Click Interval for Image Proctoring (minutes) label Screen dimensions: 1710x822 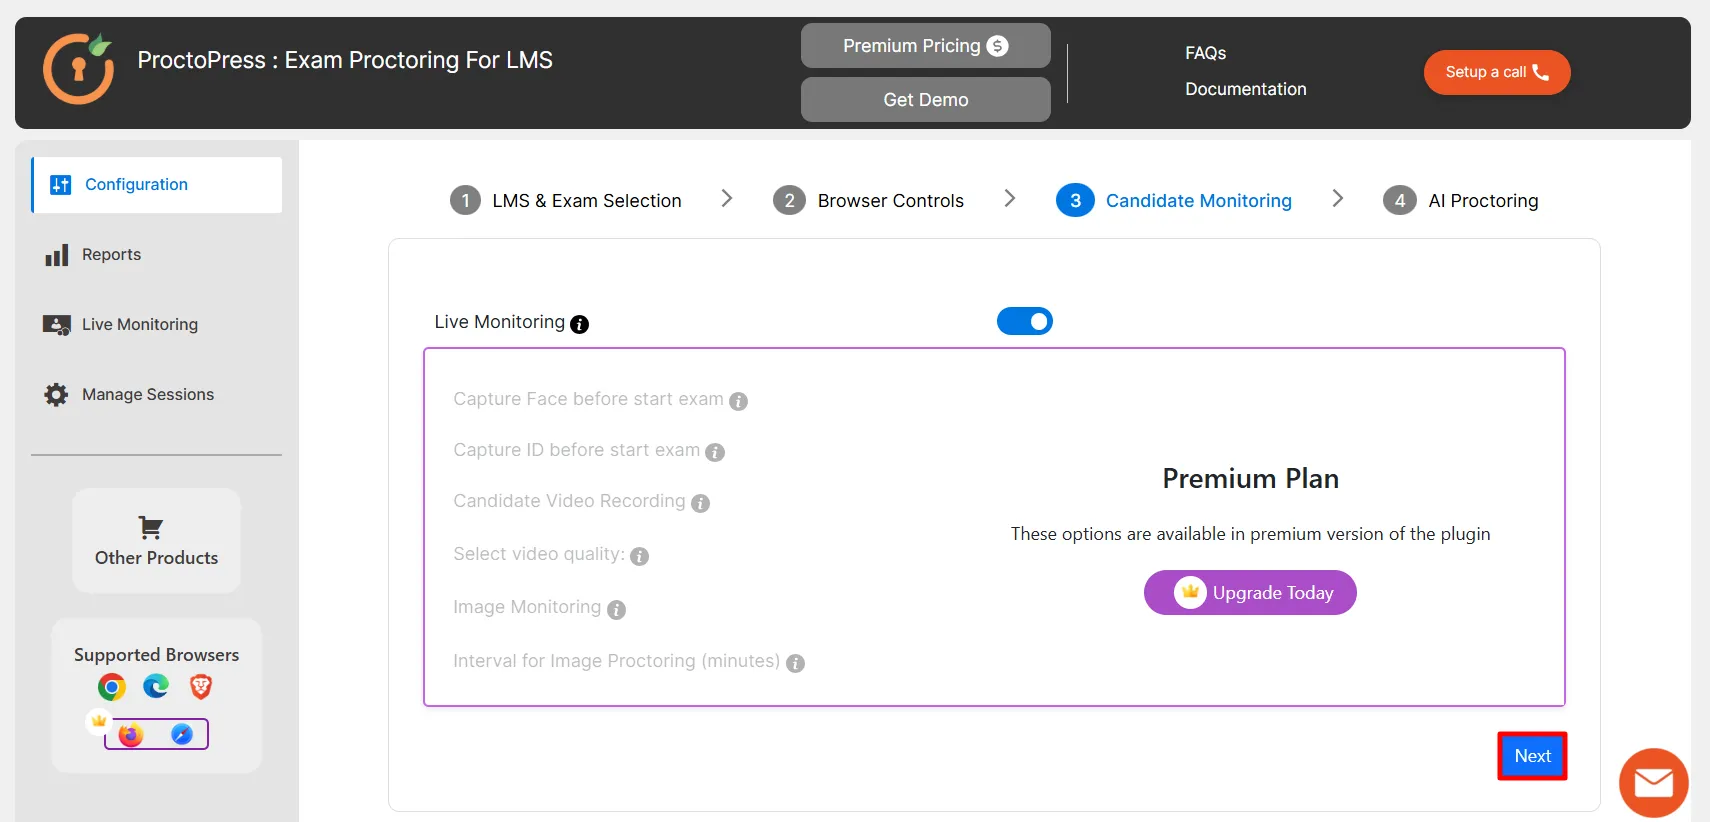coord(617,661)
